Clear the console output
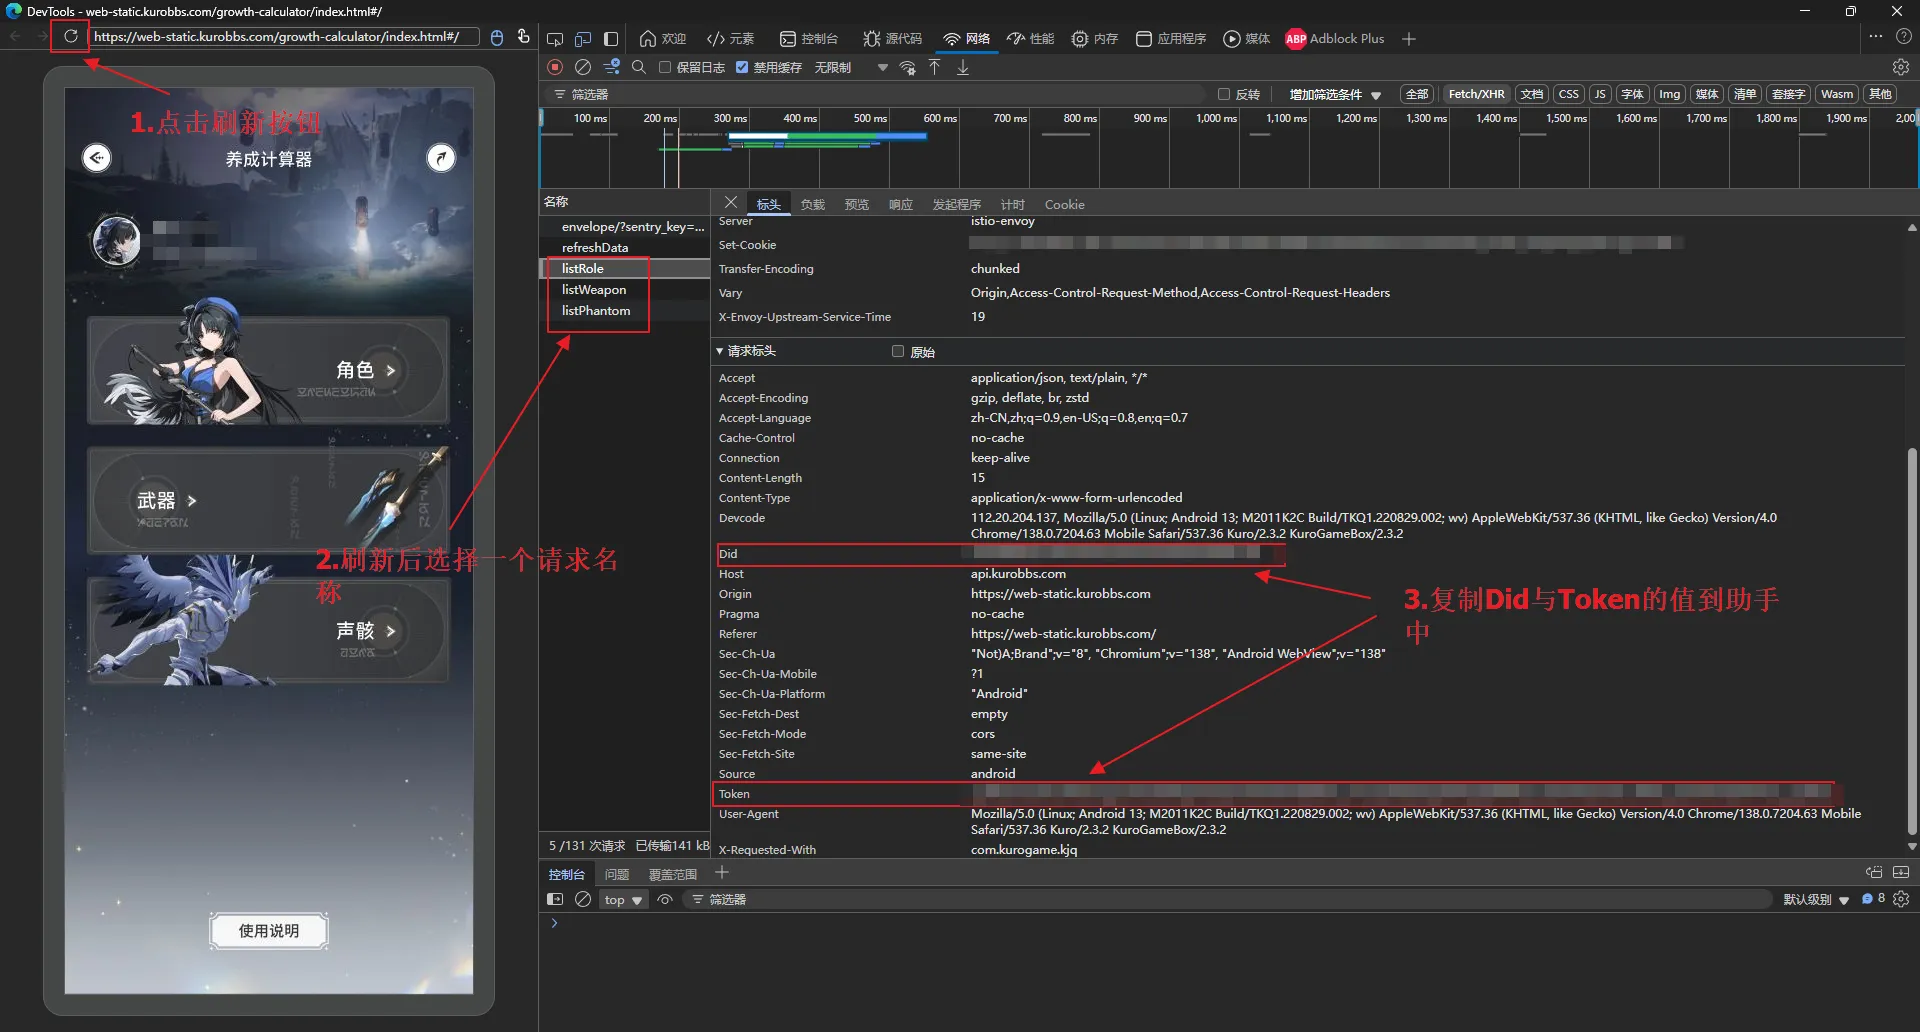The width and height of the screenshot is (1920, 1032). pyautogui.click(x=583, y=899)
